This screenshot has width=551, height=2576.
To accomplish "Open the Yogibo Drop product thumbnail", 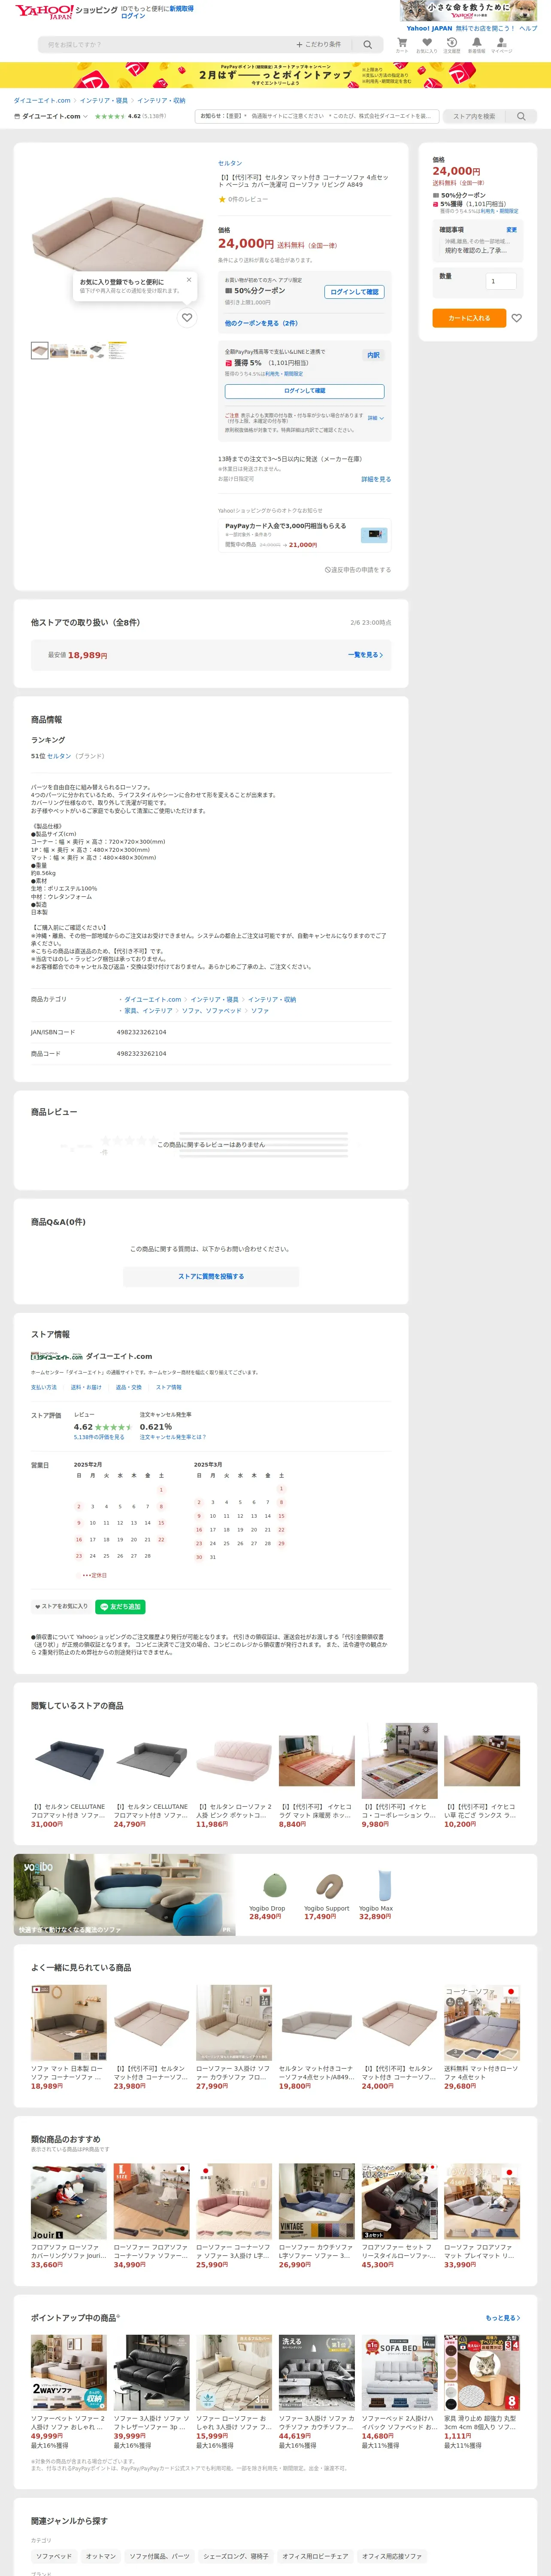I will pyautogui.click(x=274, y=1885).
